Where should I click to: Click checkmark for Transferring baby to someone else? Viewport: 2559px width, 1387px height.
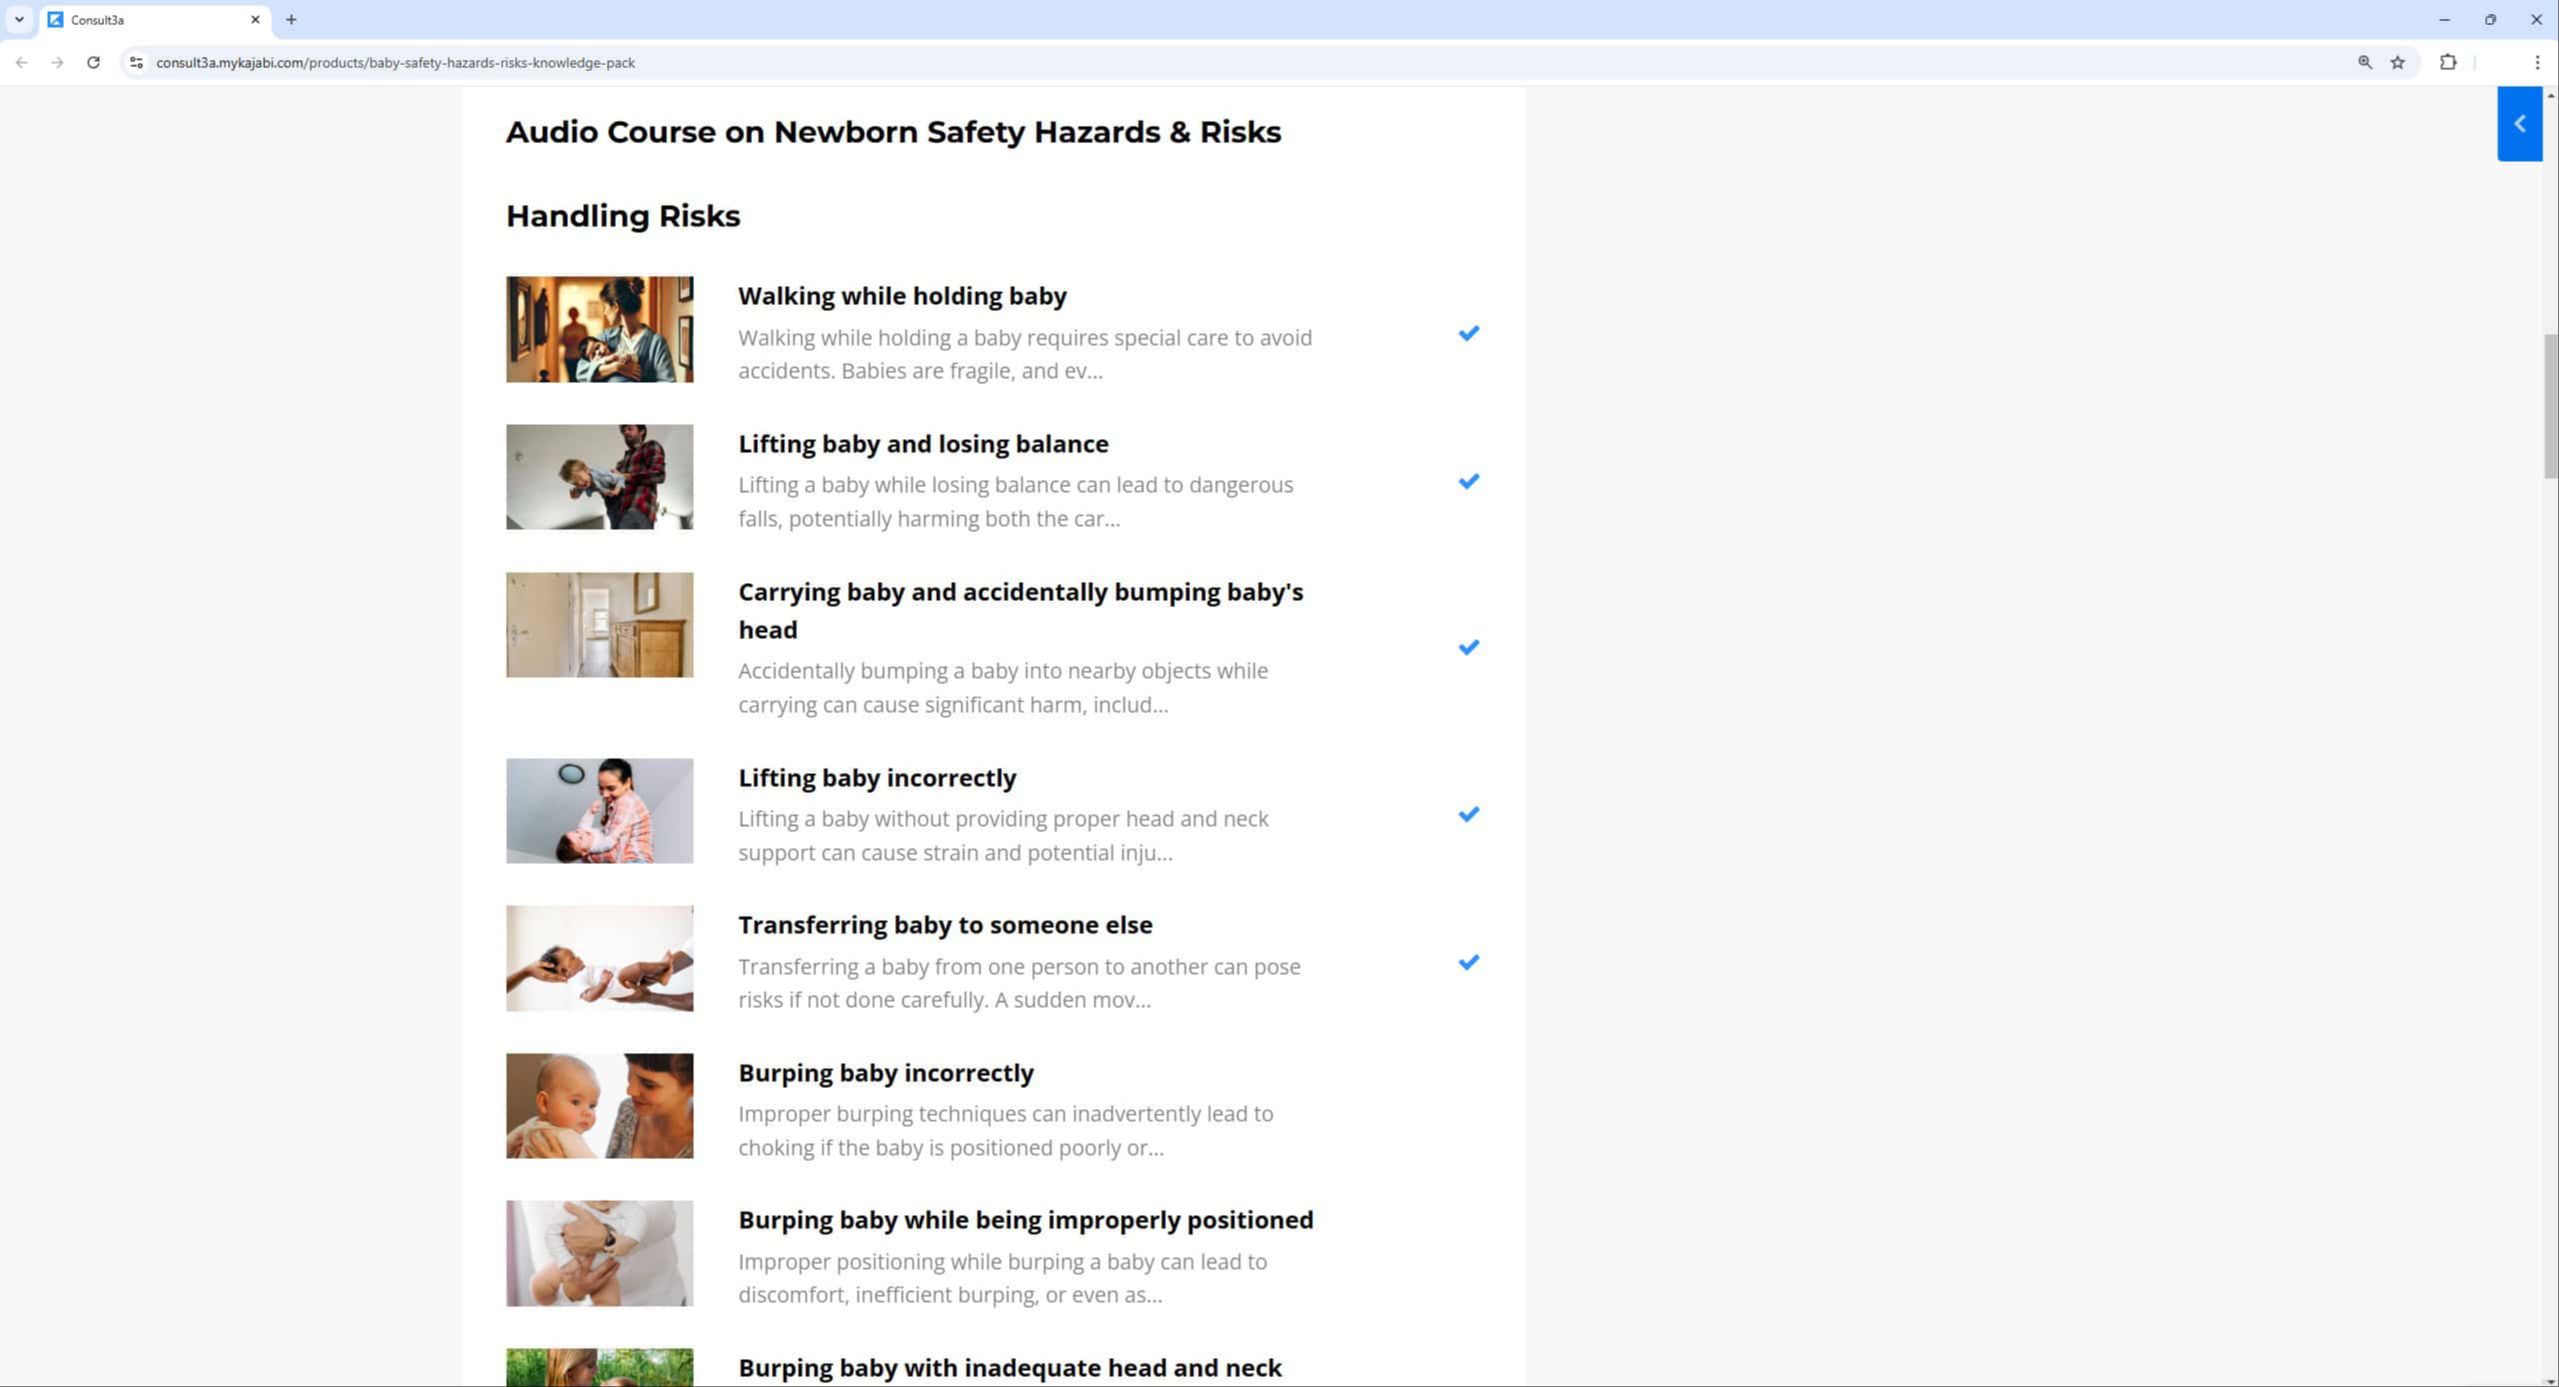1467,962
